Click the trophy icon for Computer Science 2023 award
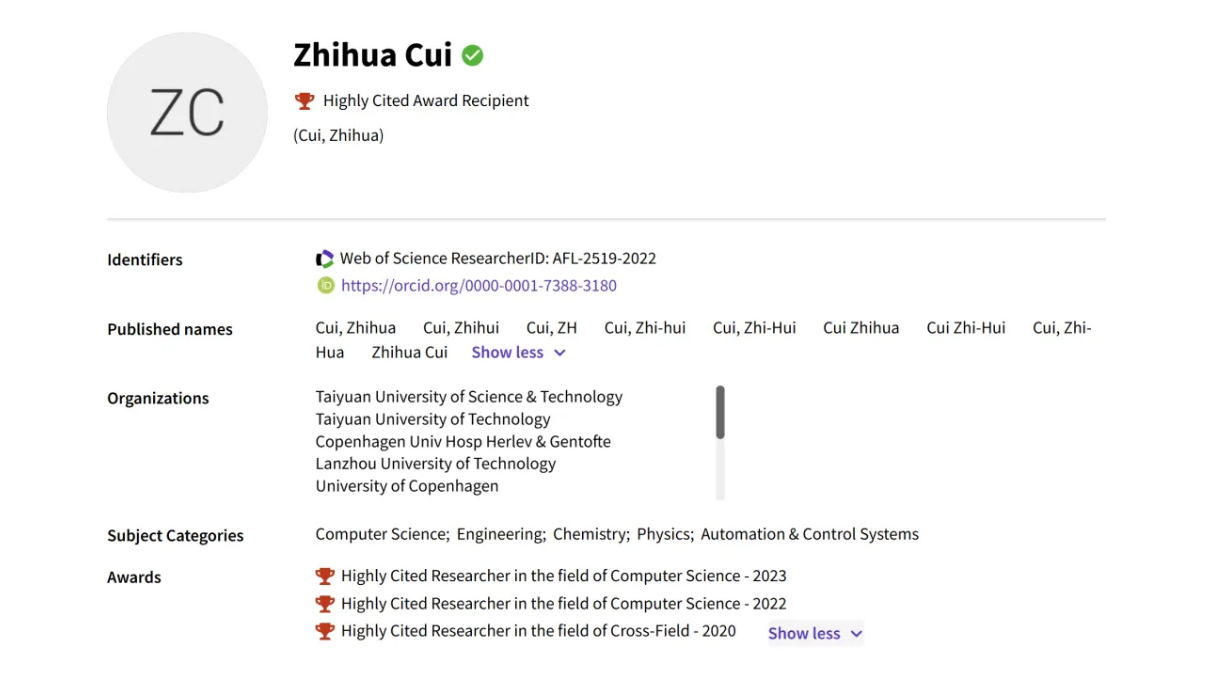The width and height of the screenshot is (1226, 690). coord(325,577)
